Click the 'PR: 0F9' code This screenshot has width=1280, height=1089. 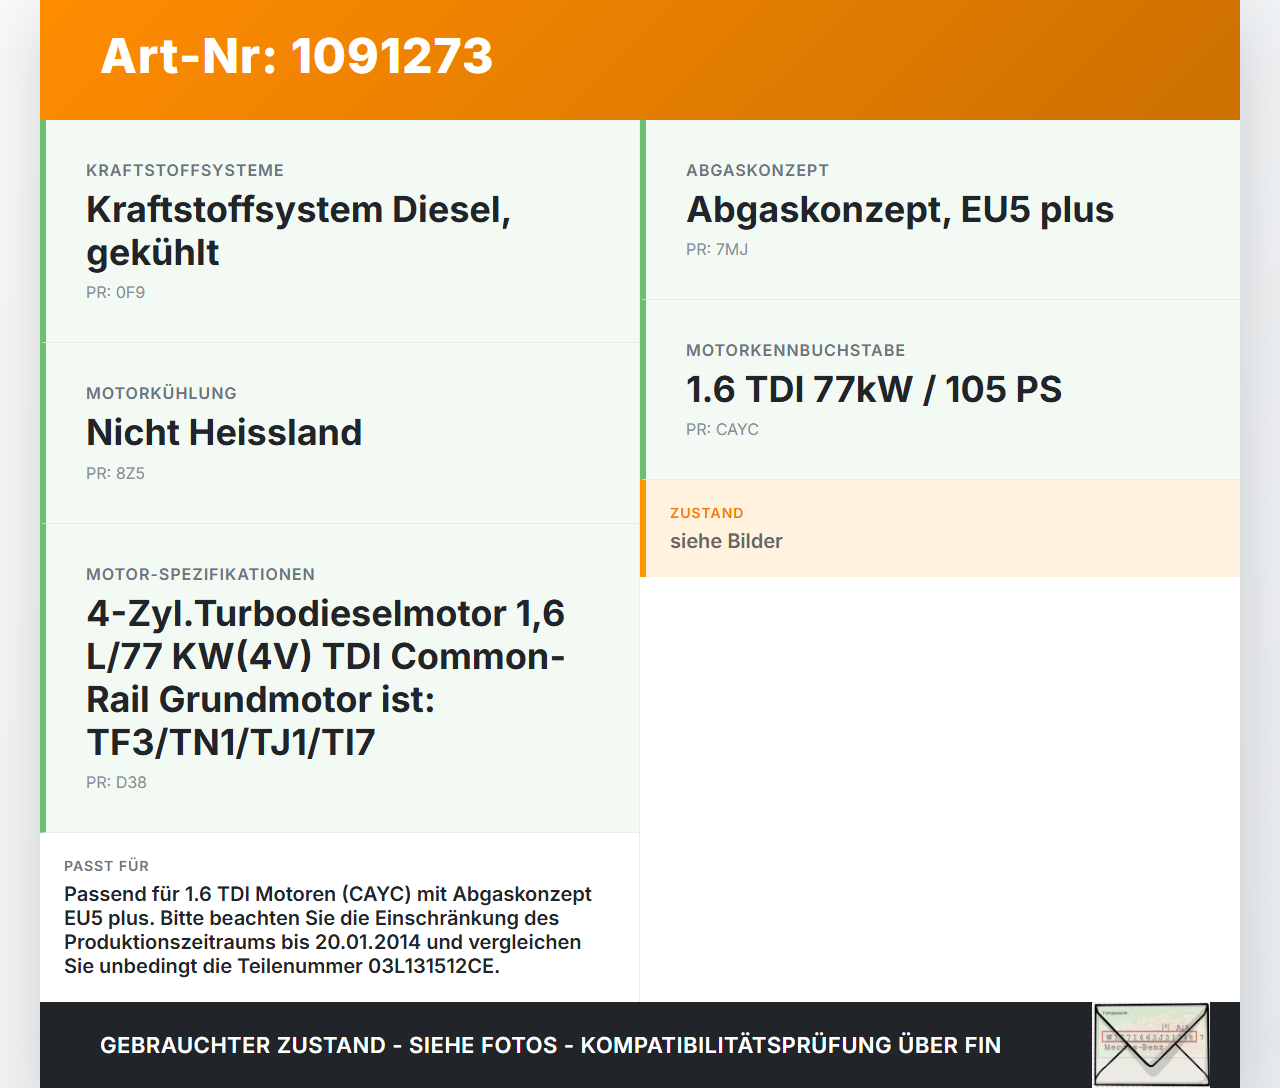point(116,293)
